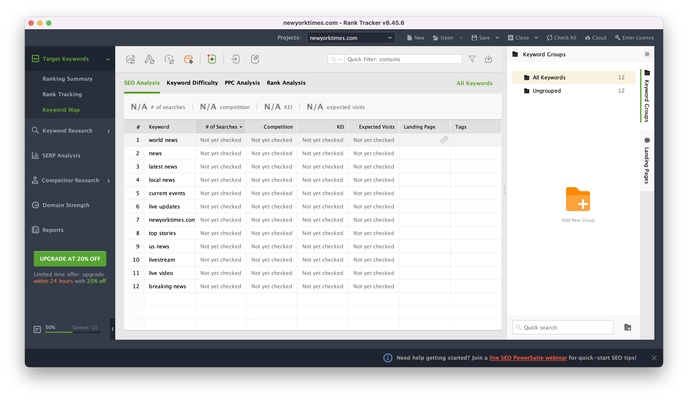Viewport: 688px width, 400px height.
Task: Click the edit pencil toolbar icon
Action: click(255, 59)
